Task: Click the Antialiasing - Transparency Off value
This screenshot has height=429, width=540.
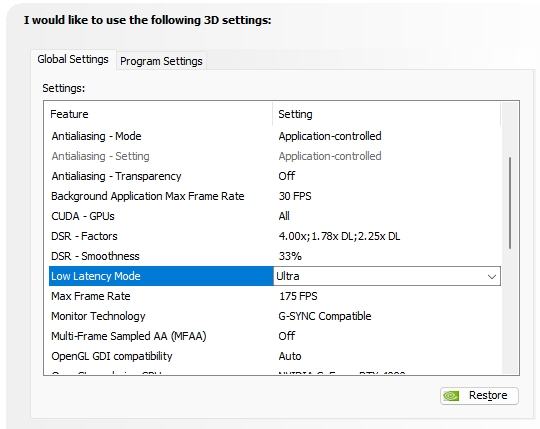Action: click(x=287, y=176)
